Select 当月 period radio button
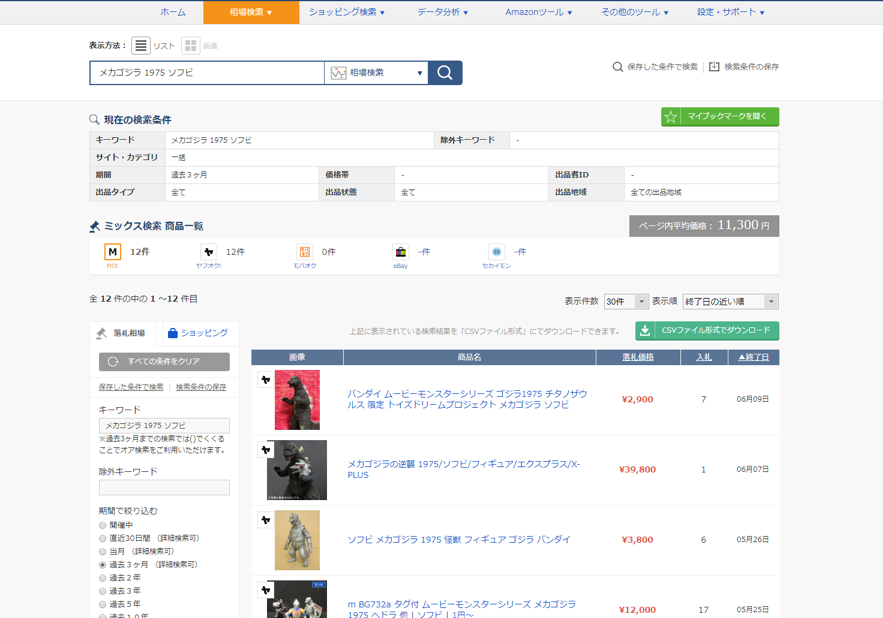This screenshot has width=883, height=618. 102,552
